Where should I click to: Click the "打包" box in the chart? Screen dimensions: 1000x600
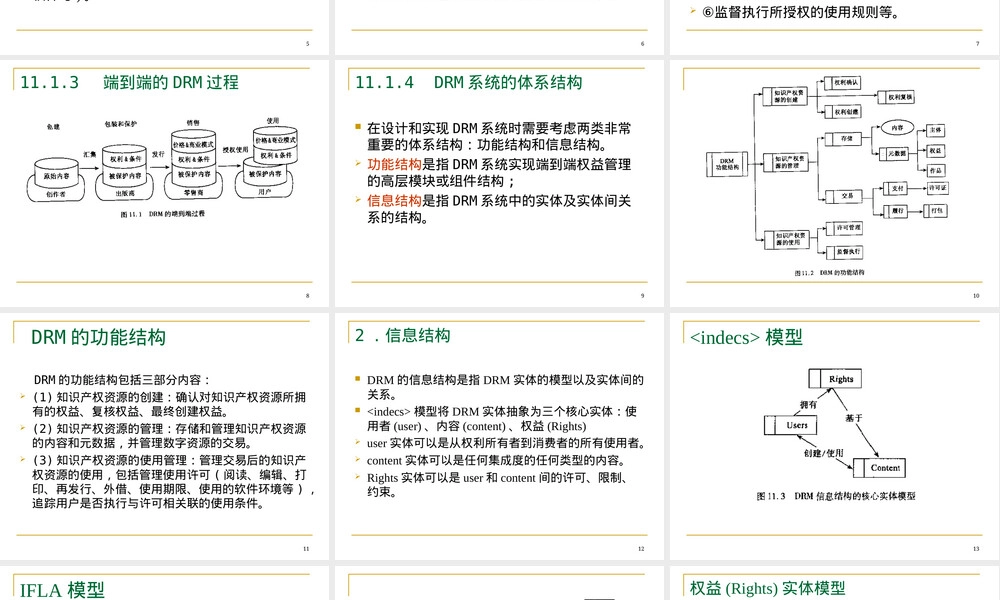(x=935, y=210)
